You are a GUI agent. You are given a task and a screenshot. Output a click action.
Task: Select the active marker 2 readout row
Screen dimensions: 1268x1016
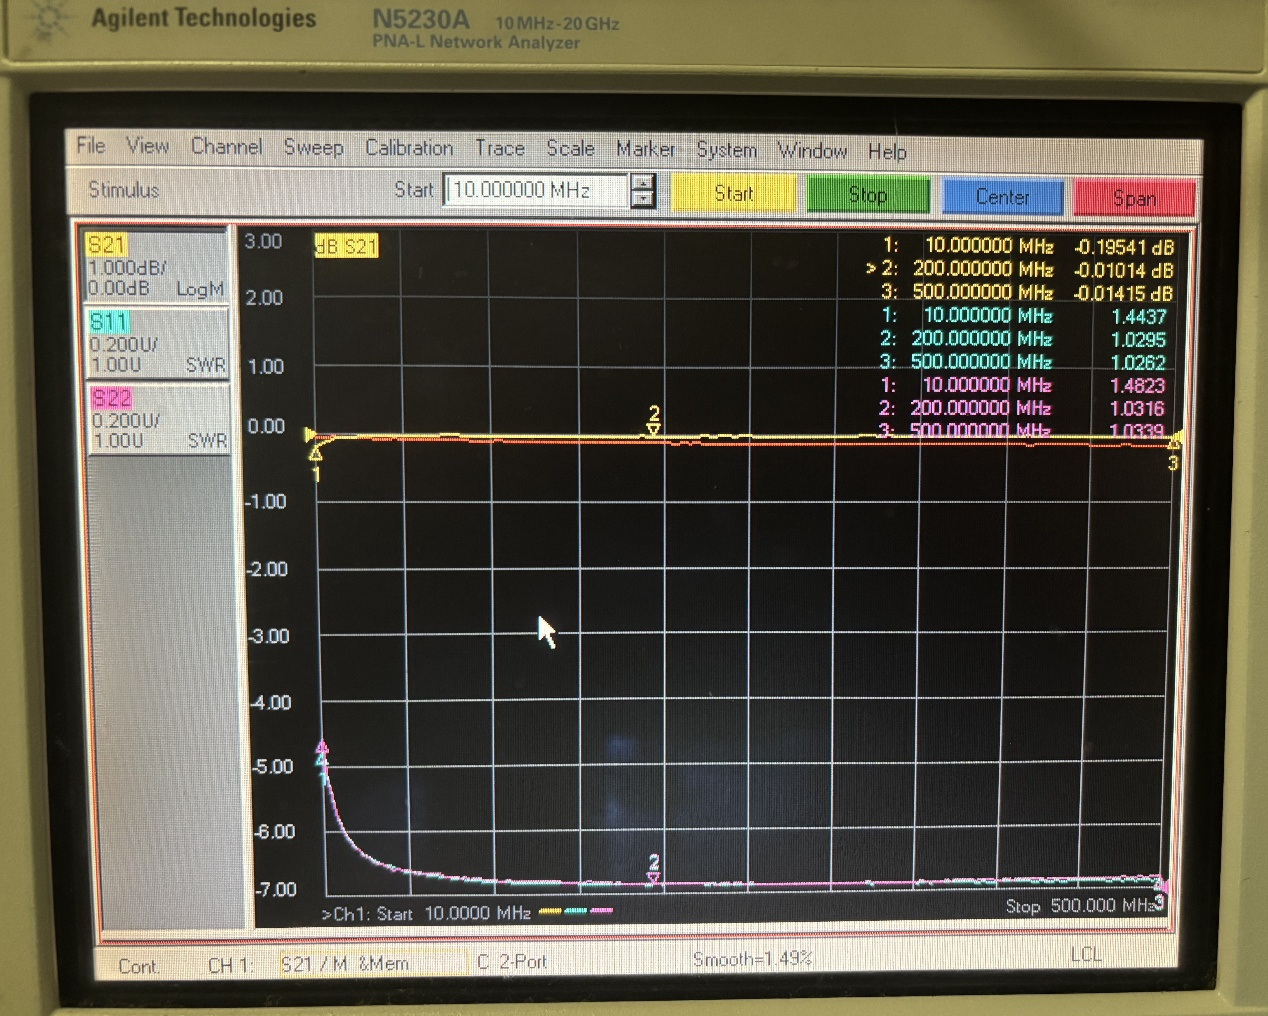coord(1020,270)
